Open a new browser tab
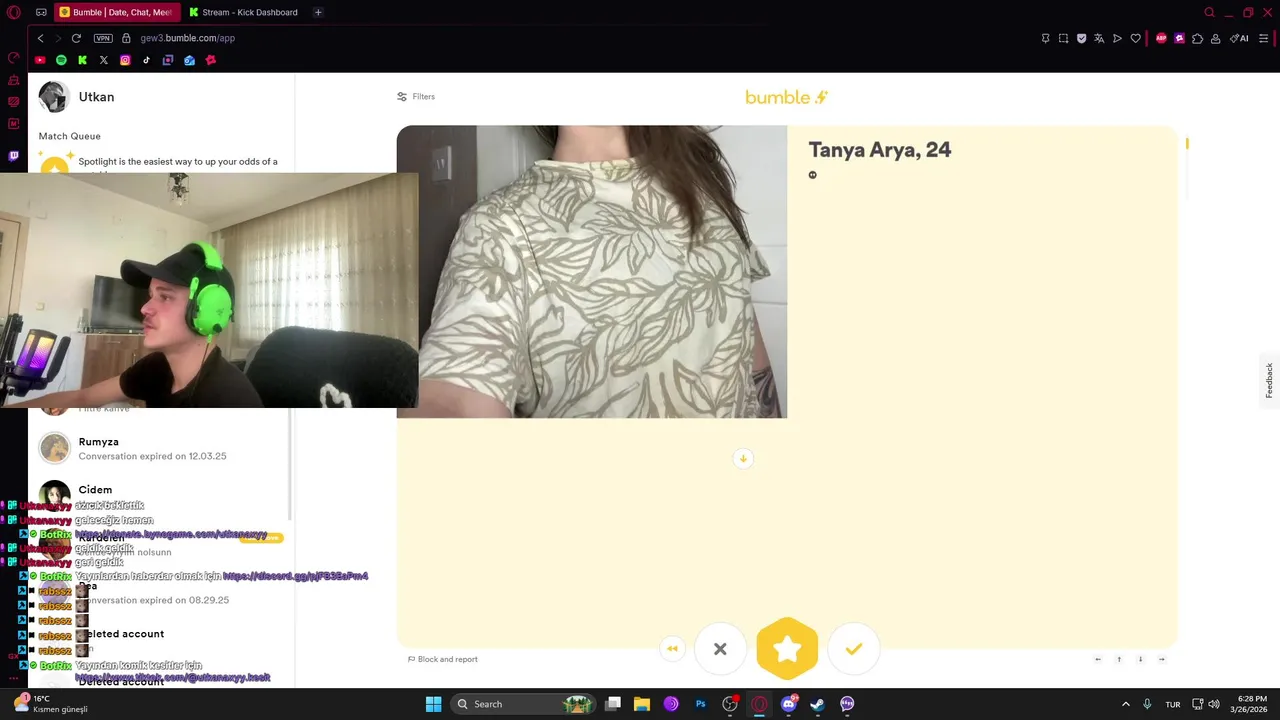Image resolution: width=1280 pixels, height=720 pixels. coord(318,12)
